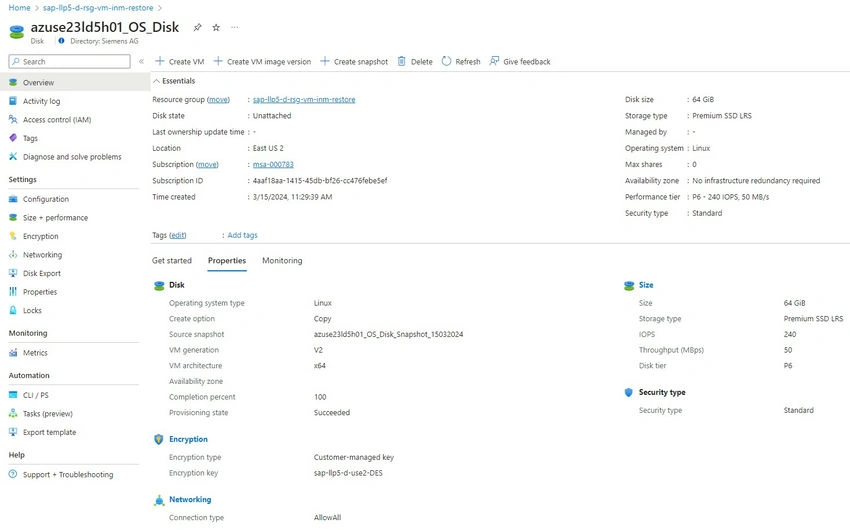Click Add tags link
This screenshot has width=850, height=530.
242,235
